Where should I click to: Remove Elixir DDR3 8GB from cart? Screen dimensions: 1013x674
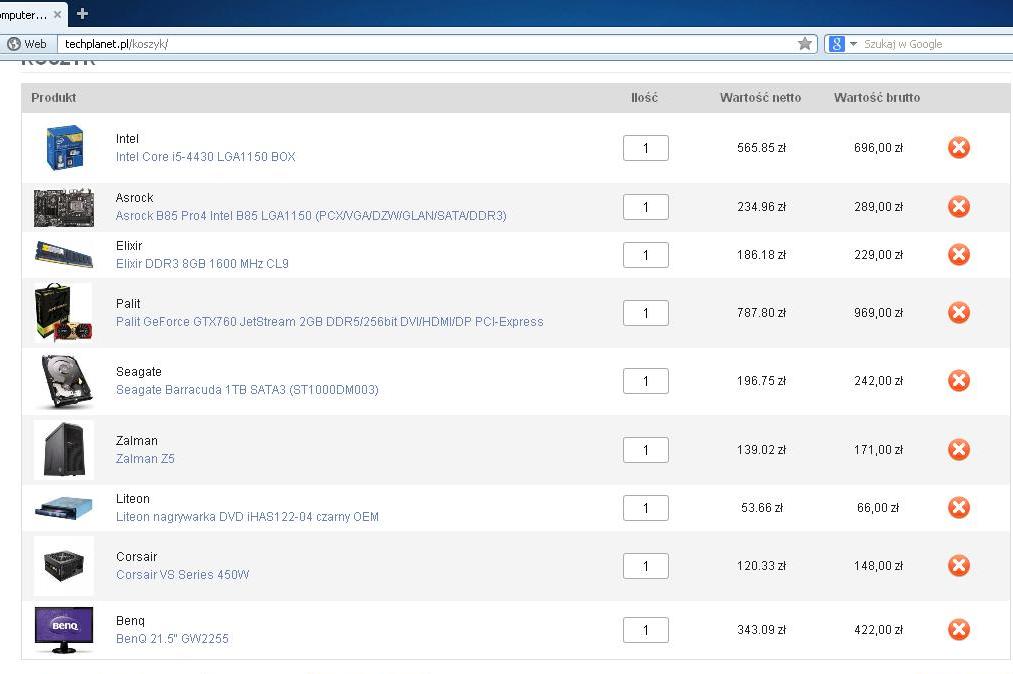tap(959, 254)
